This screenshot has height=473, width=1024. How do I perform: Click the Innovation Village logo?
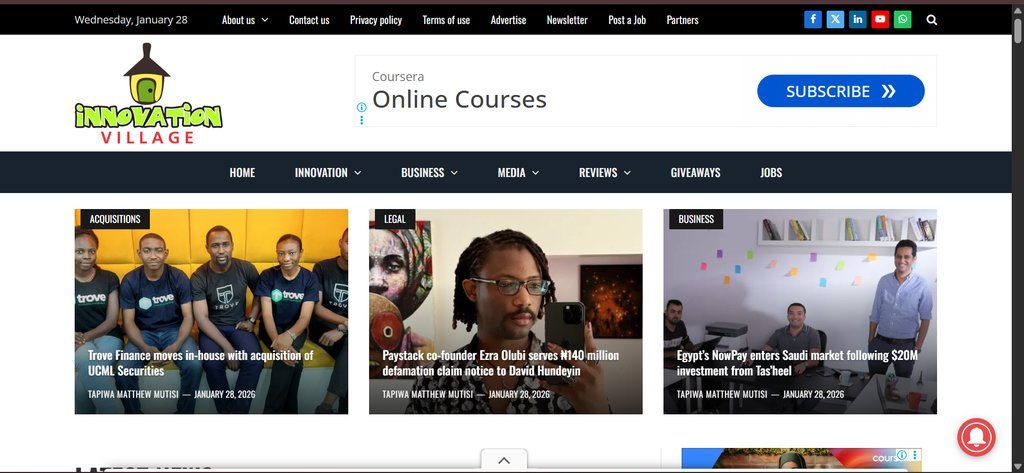click(x=149, y=93)
